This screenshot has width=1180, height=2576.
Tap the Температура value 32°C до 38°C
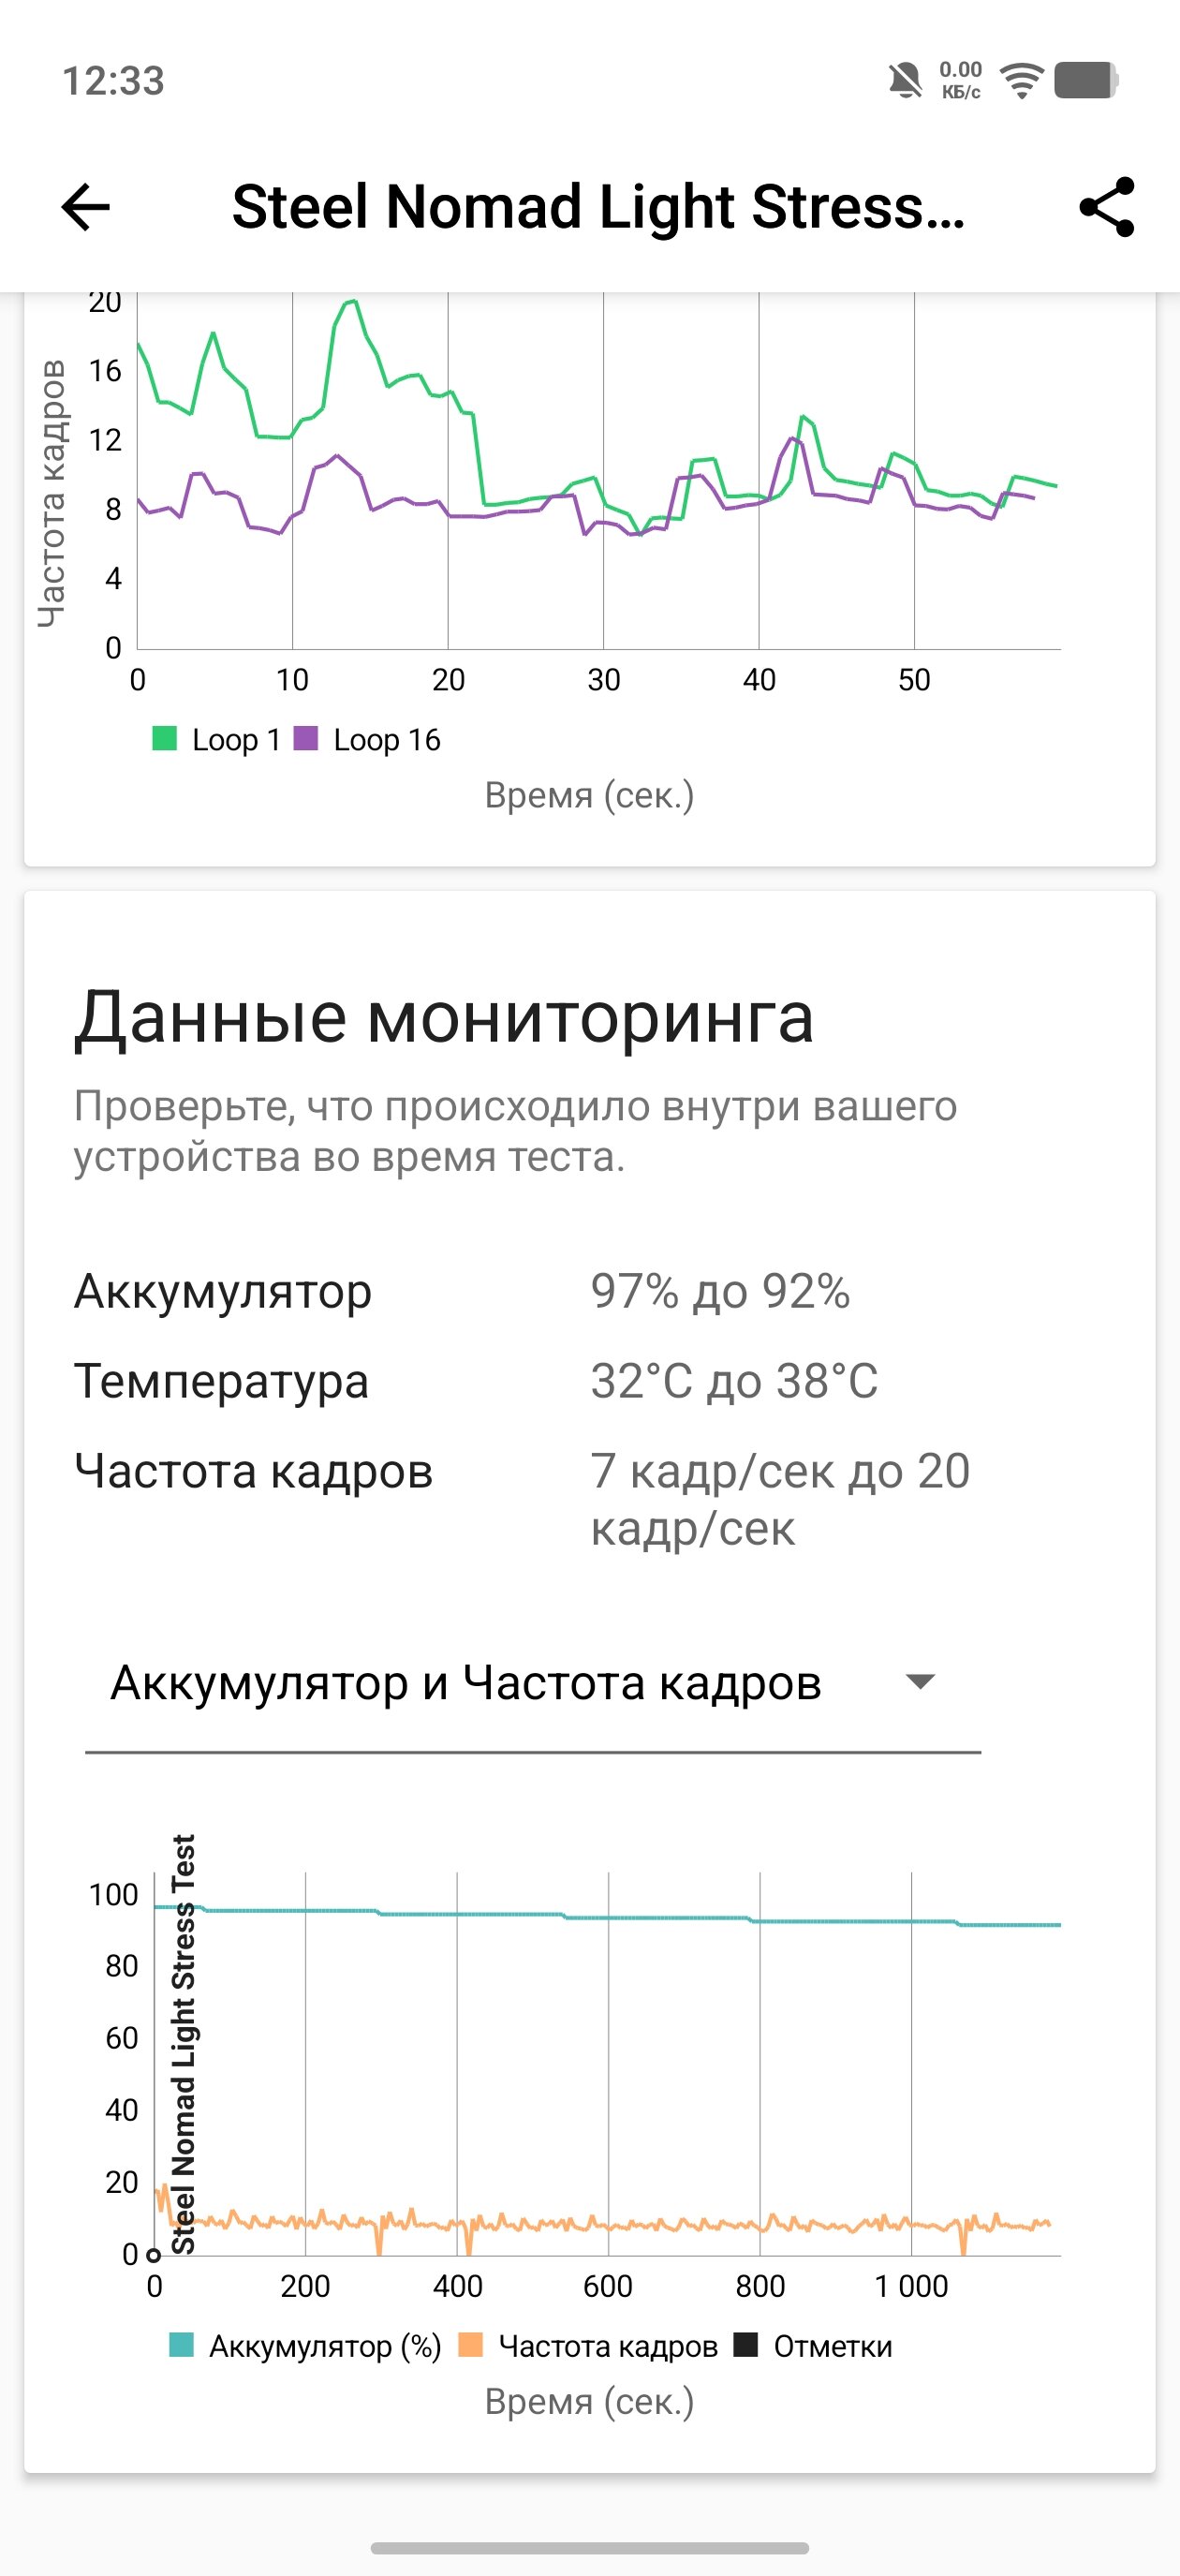click(x=734, y=1381)
